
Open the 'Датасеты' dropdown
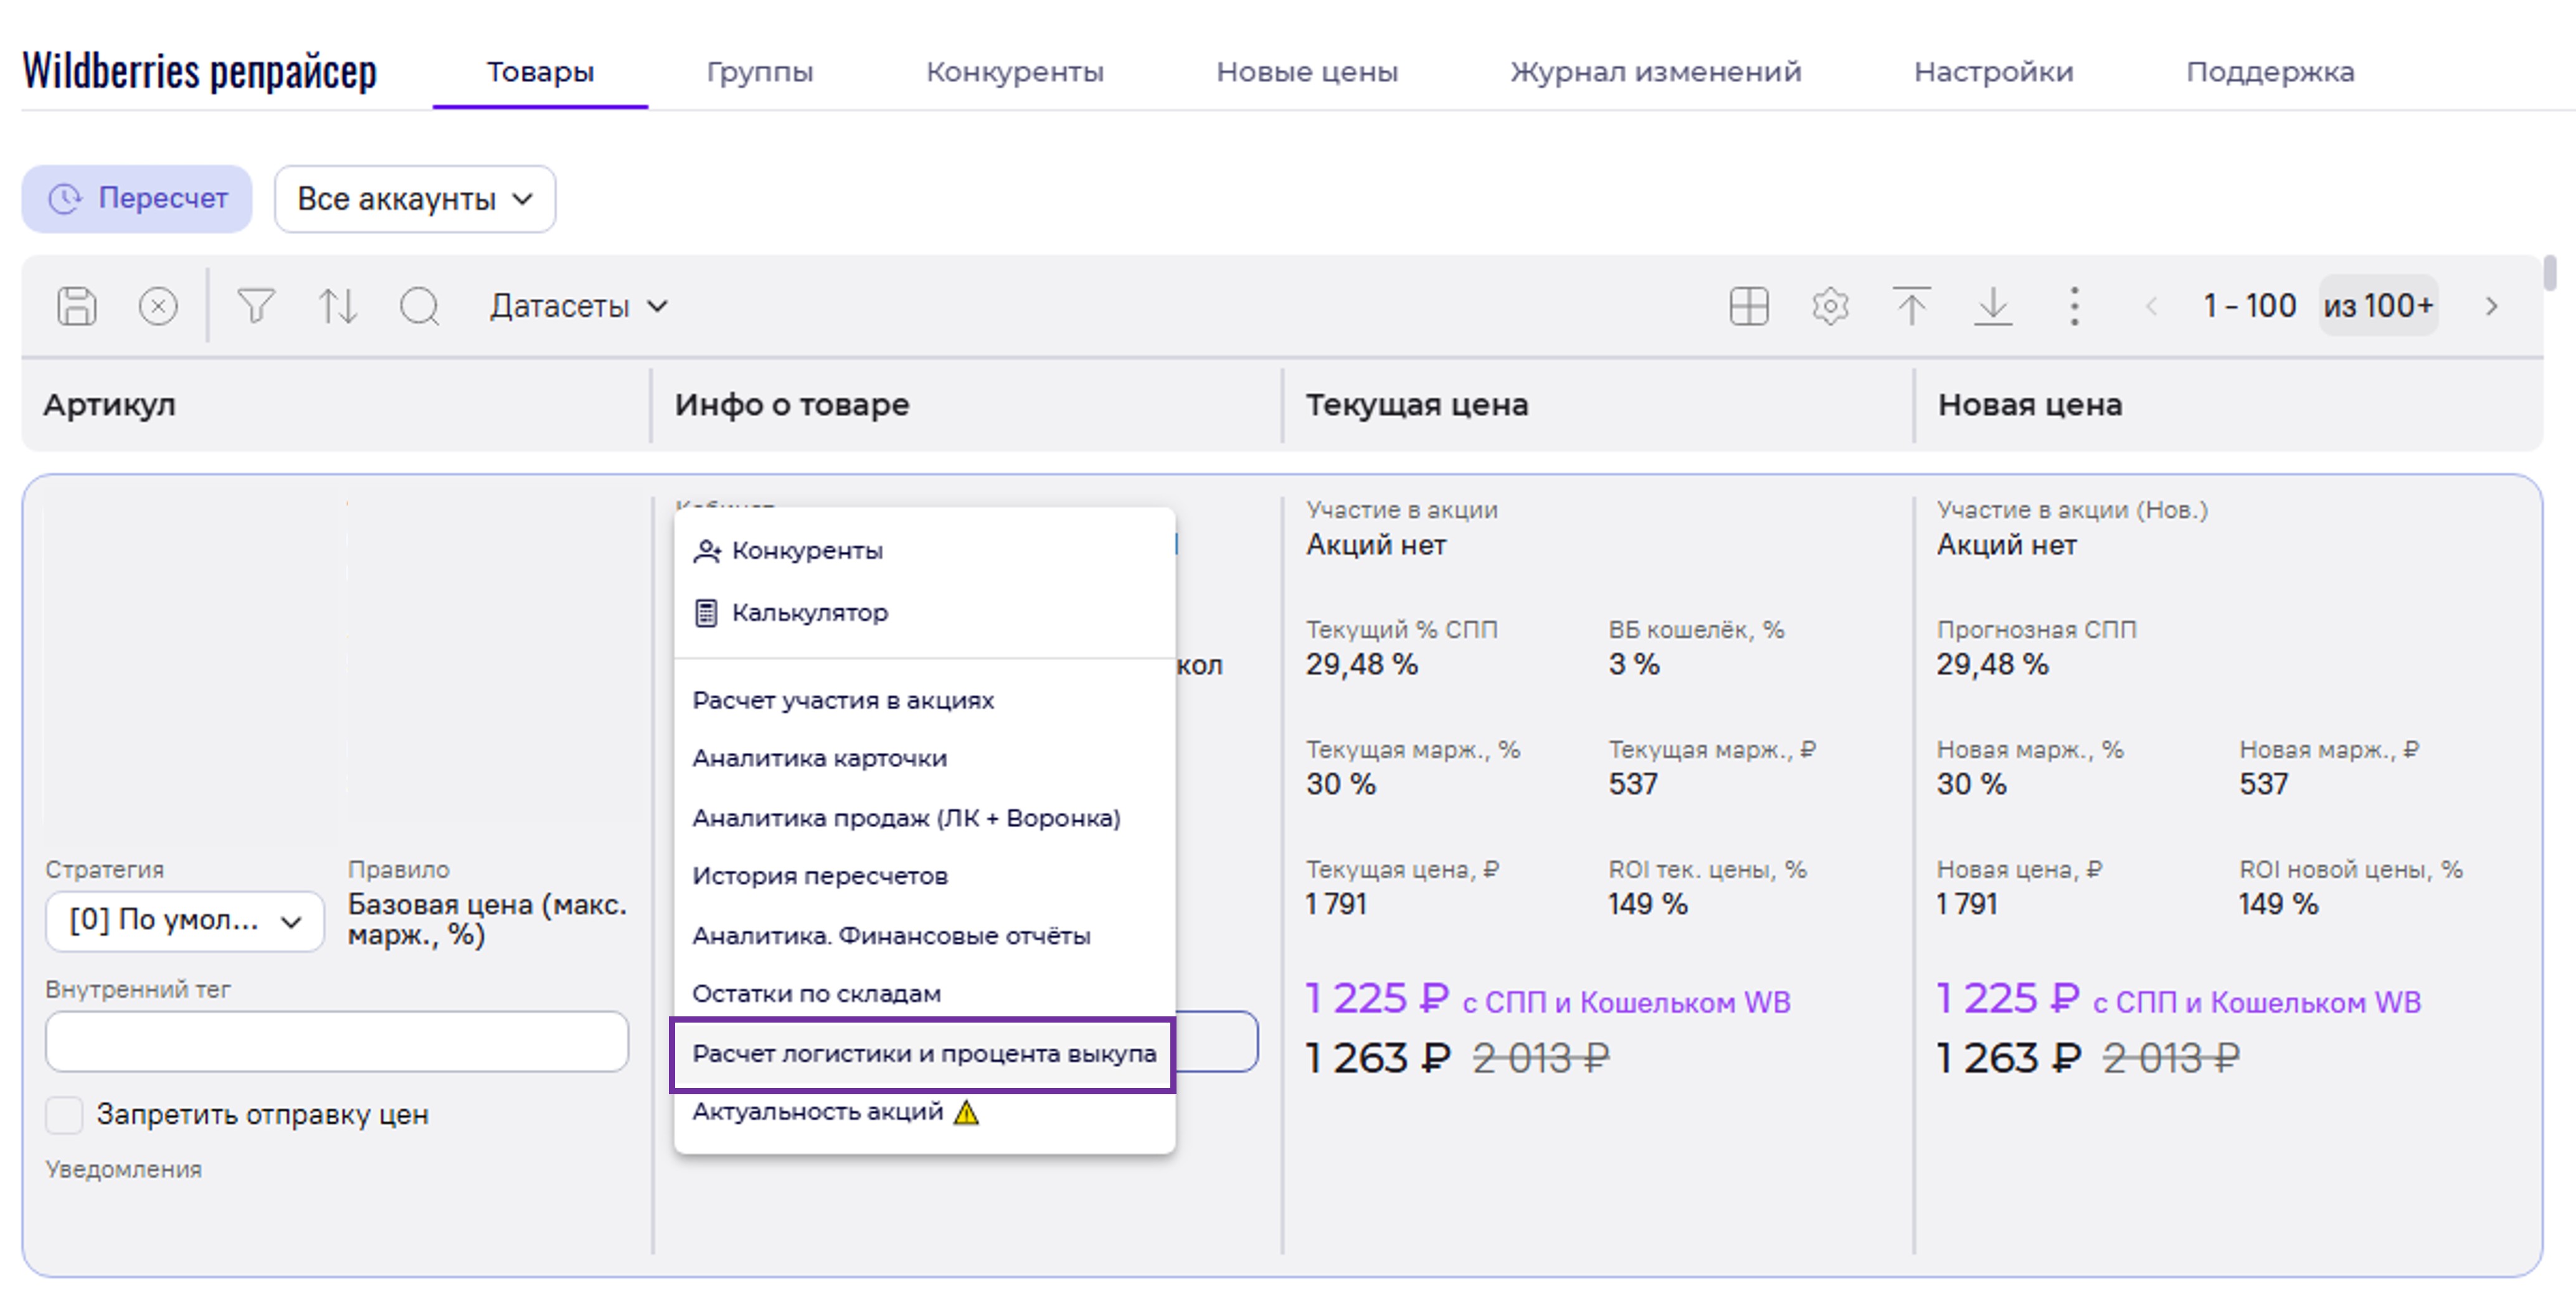tap(578, 306)
